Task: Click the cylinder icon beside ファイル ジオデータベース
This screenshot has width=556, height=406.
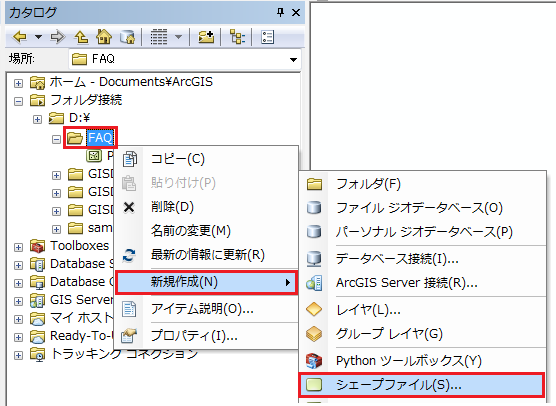Action: (x=314, y=208)
